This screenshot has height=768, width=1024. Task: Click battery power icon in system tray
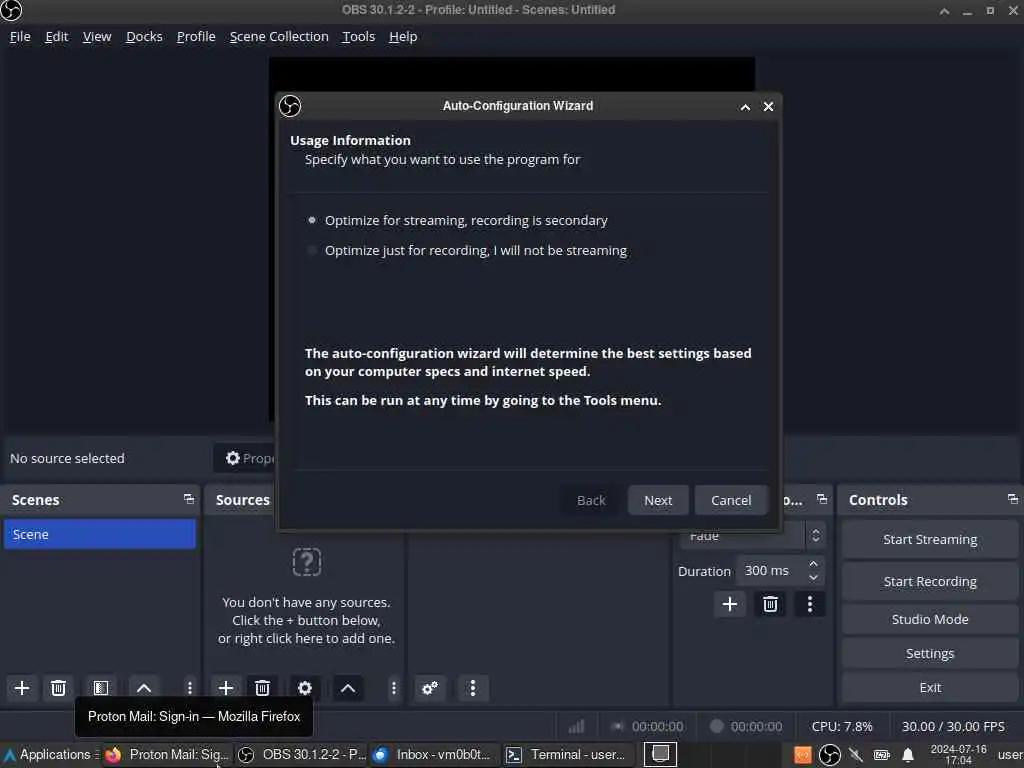[x=882, y=755]
